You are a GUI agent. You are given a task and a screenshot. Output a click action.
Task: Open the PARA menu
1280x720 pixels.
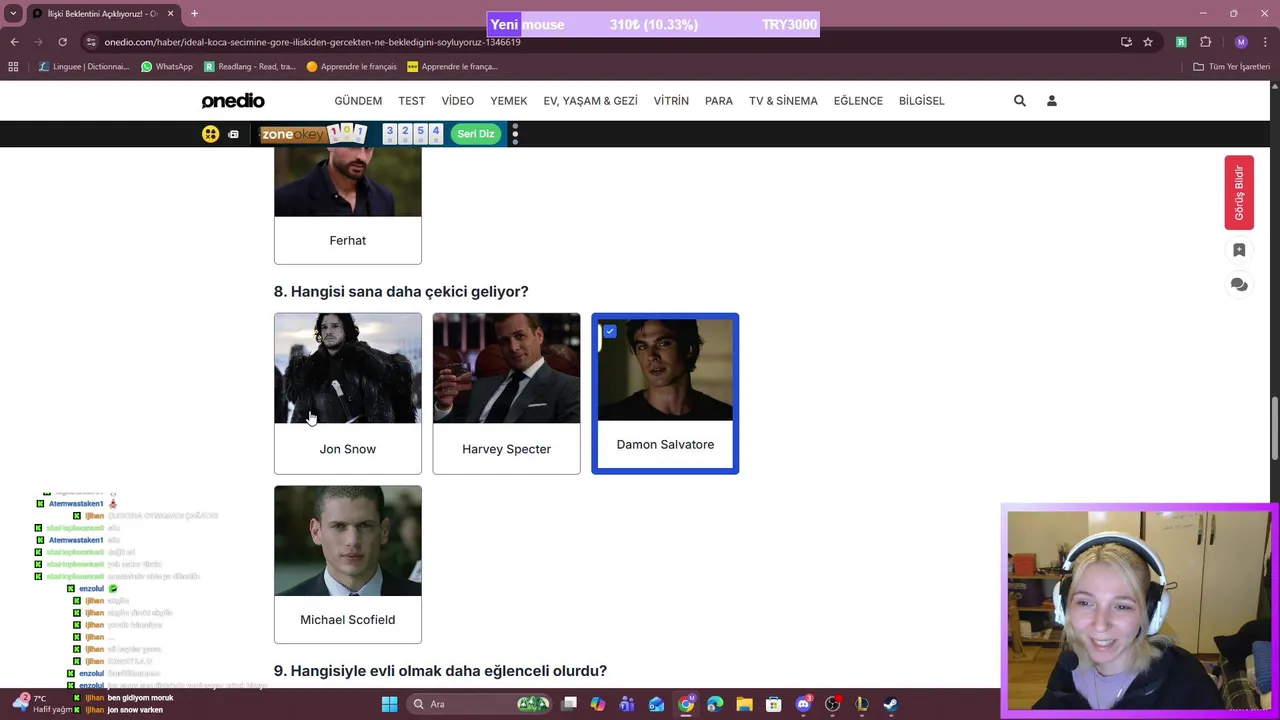pos(719,101)
